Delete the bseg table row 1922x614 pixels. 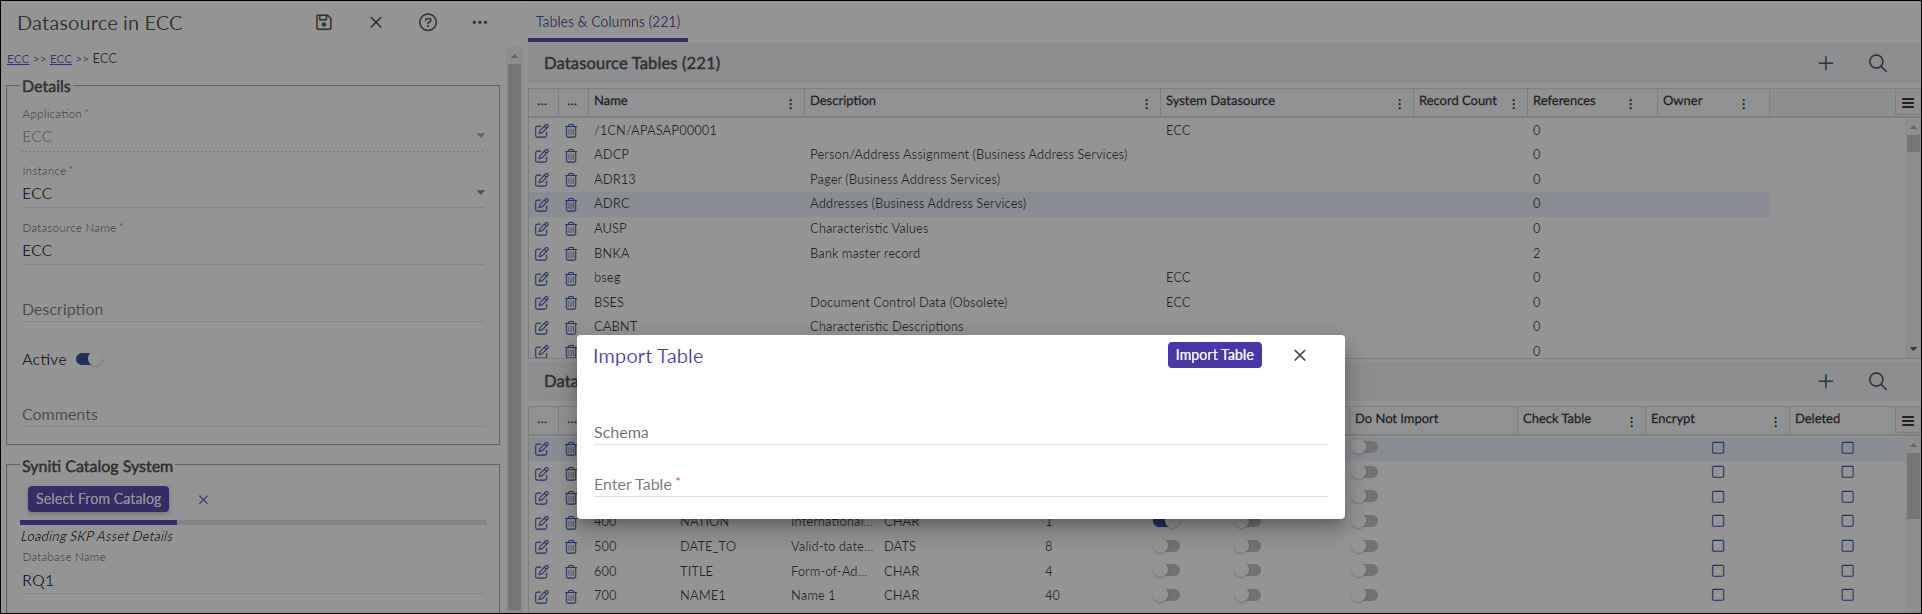click(571, 278)
